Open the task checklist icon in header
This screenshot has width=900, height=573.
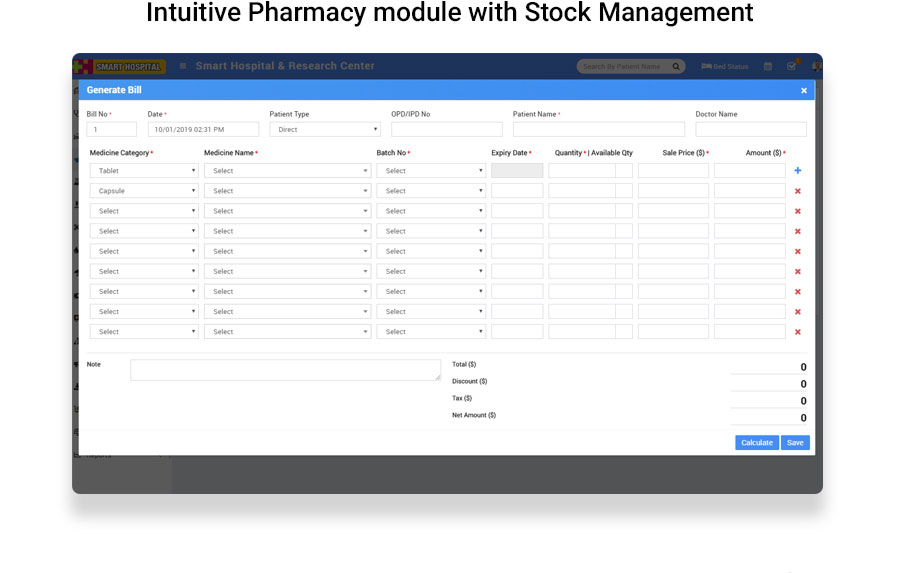(x=791, y=67)
